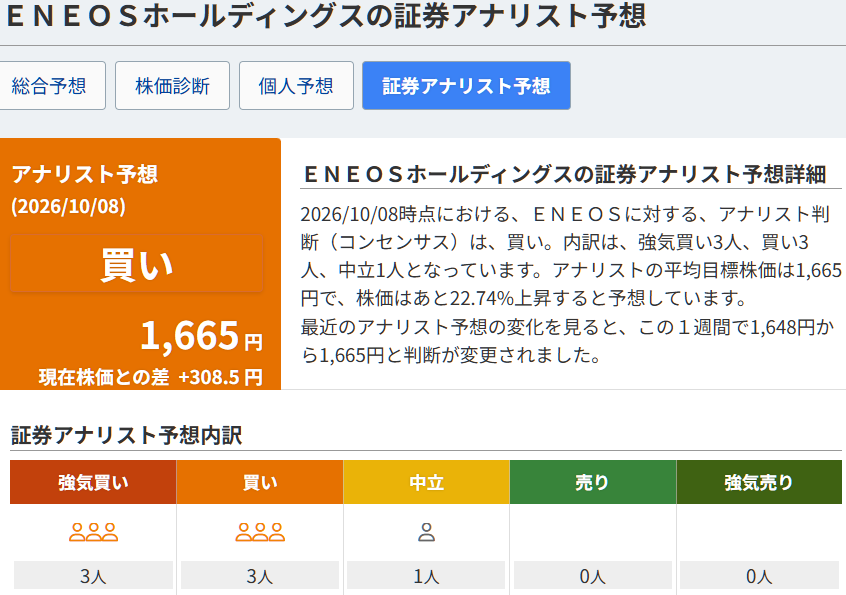Click the アナリスト予想 label in orange panel
Viewport: 846px width, 595px height.
85,174
